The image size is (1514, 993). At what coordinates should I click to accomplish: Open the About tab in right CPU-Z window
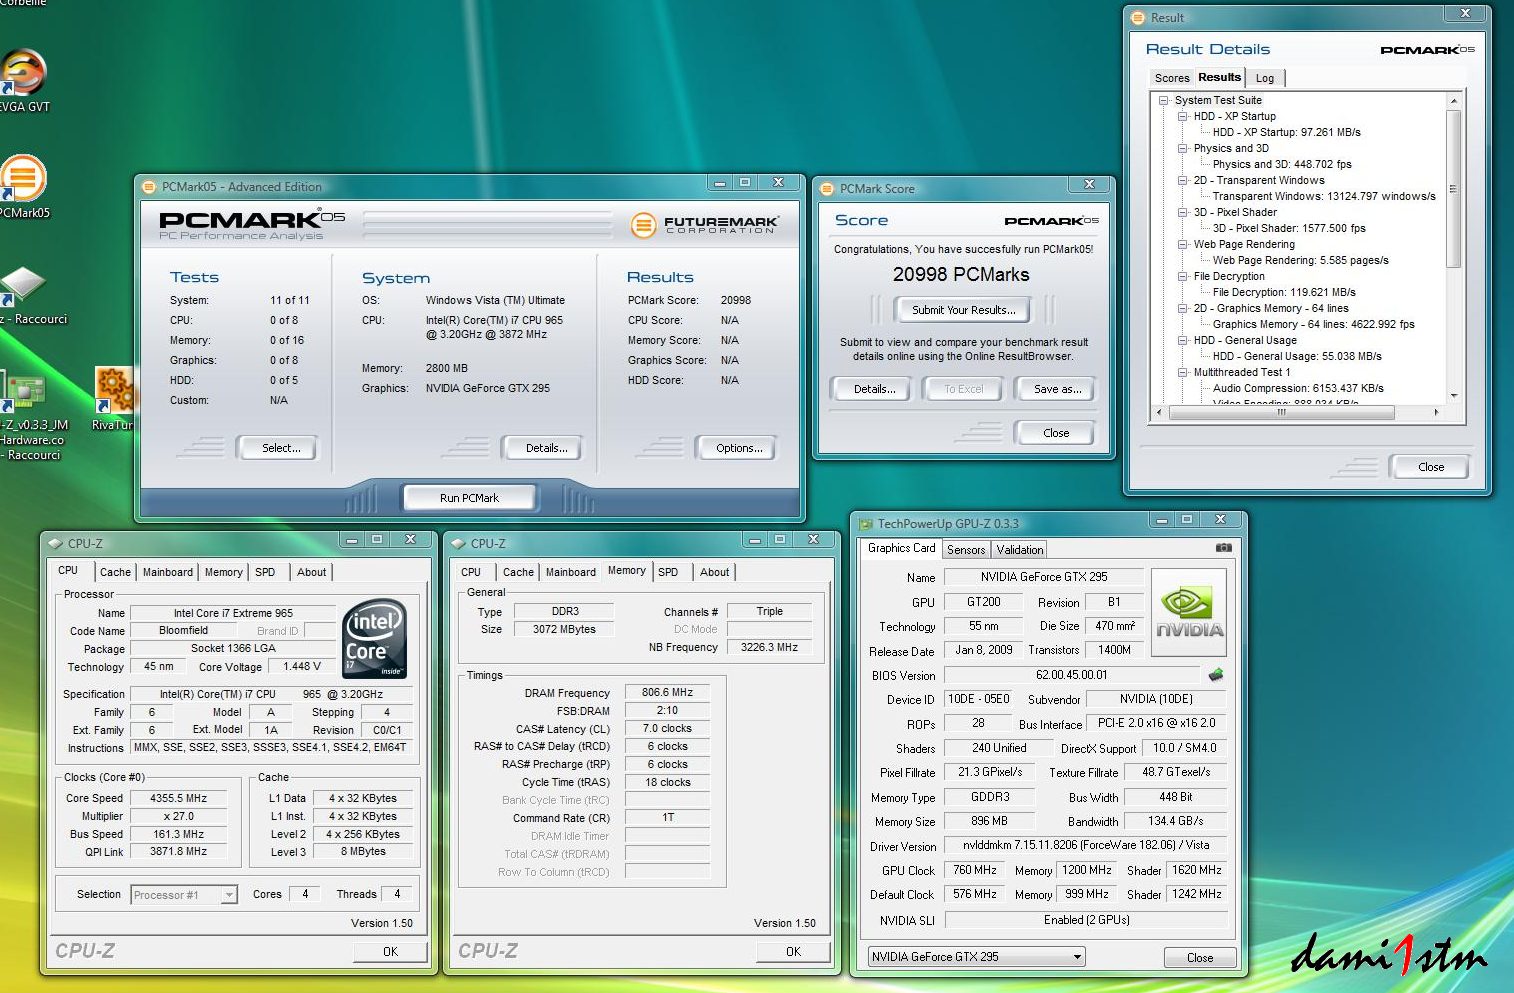click(714, 572)
